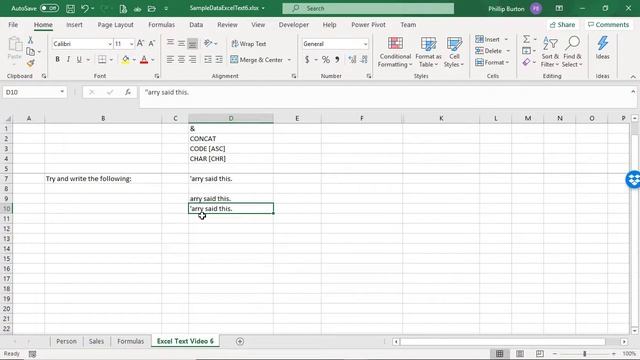Align text right

pos(192,60)
